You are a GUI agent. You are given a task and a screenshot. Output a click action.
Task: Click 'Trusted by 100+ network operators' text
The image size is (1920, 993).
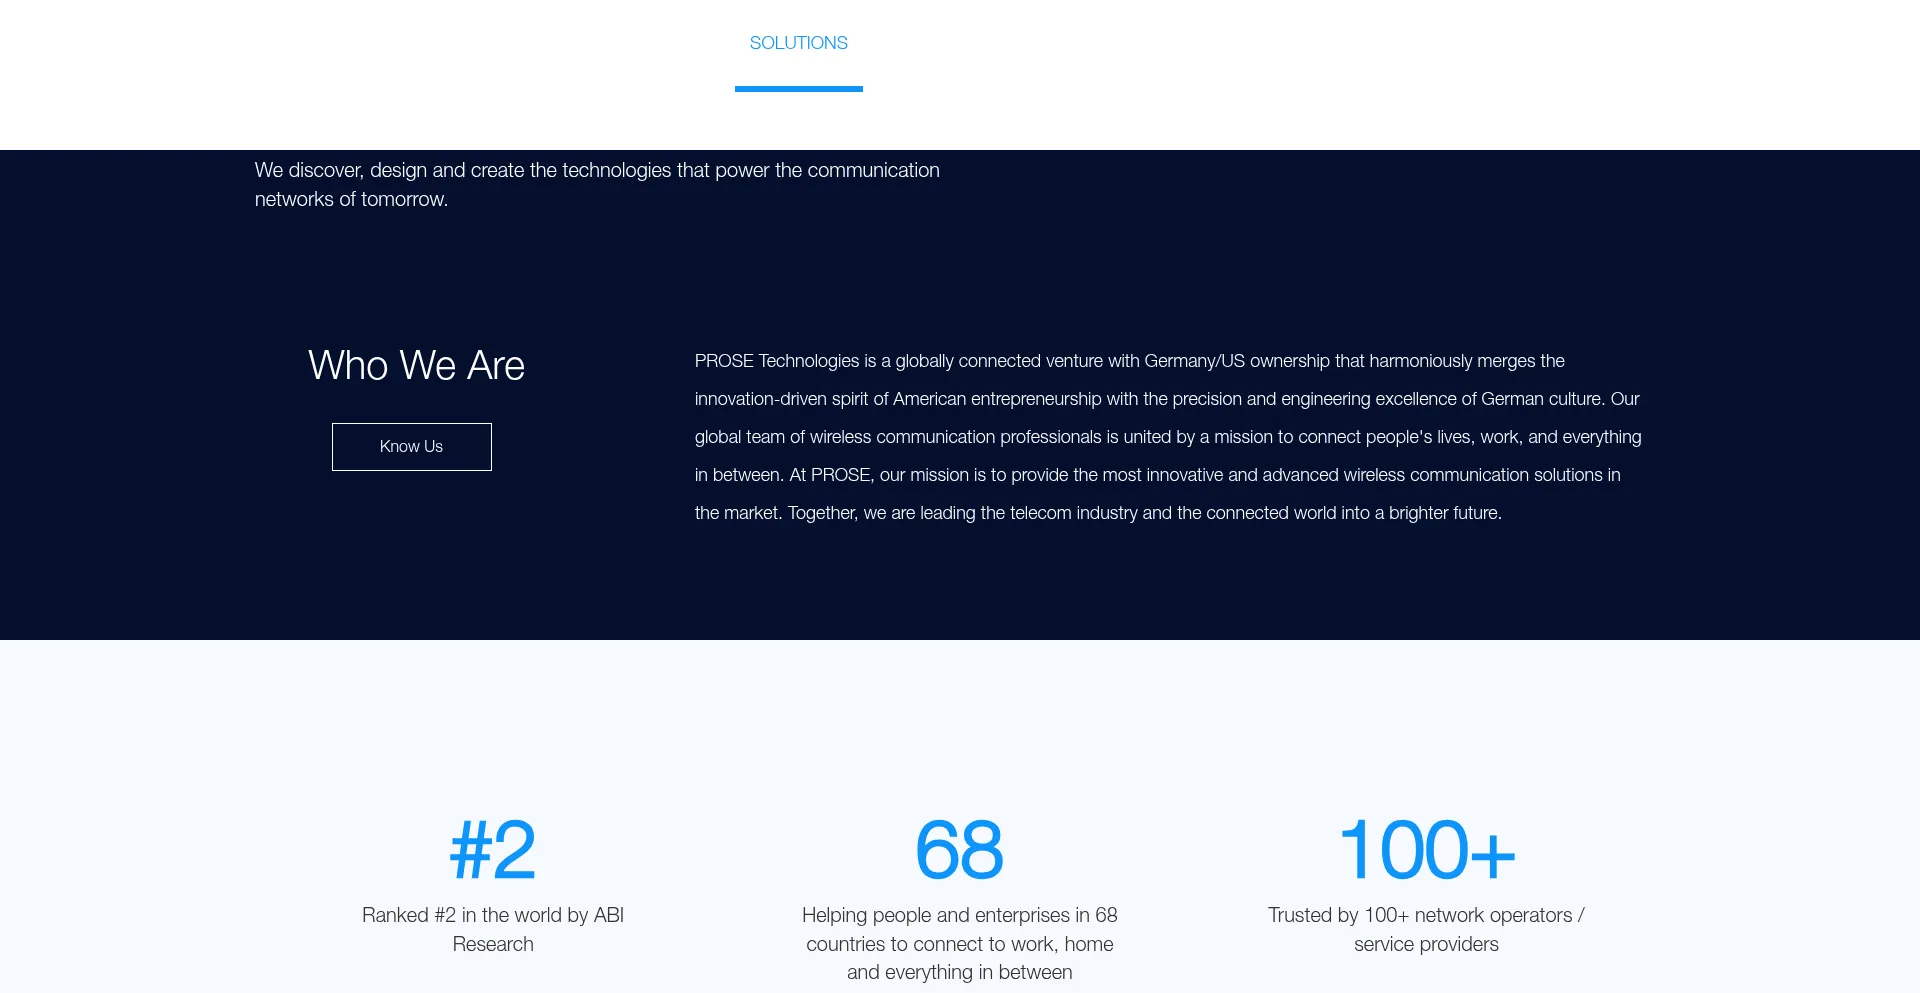[1426, 929]
